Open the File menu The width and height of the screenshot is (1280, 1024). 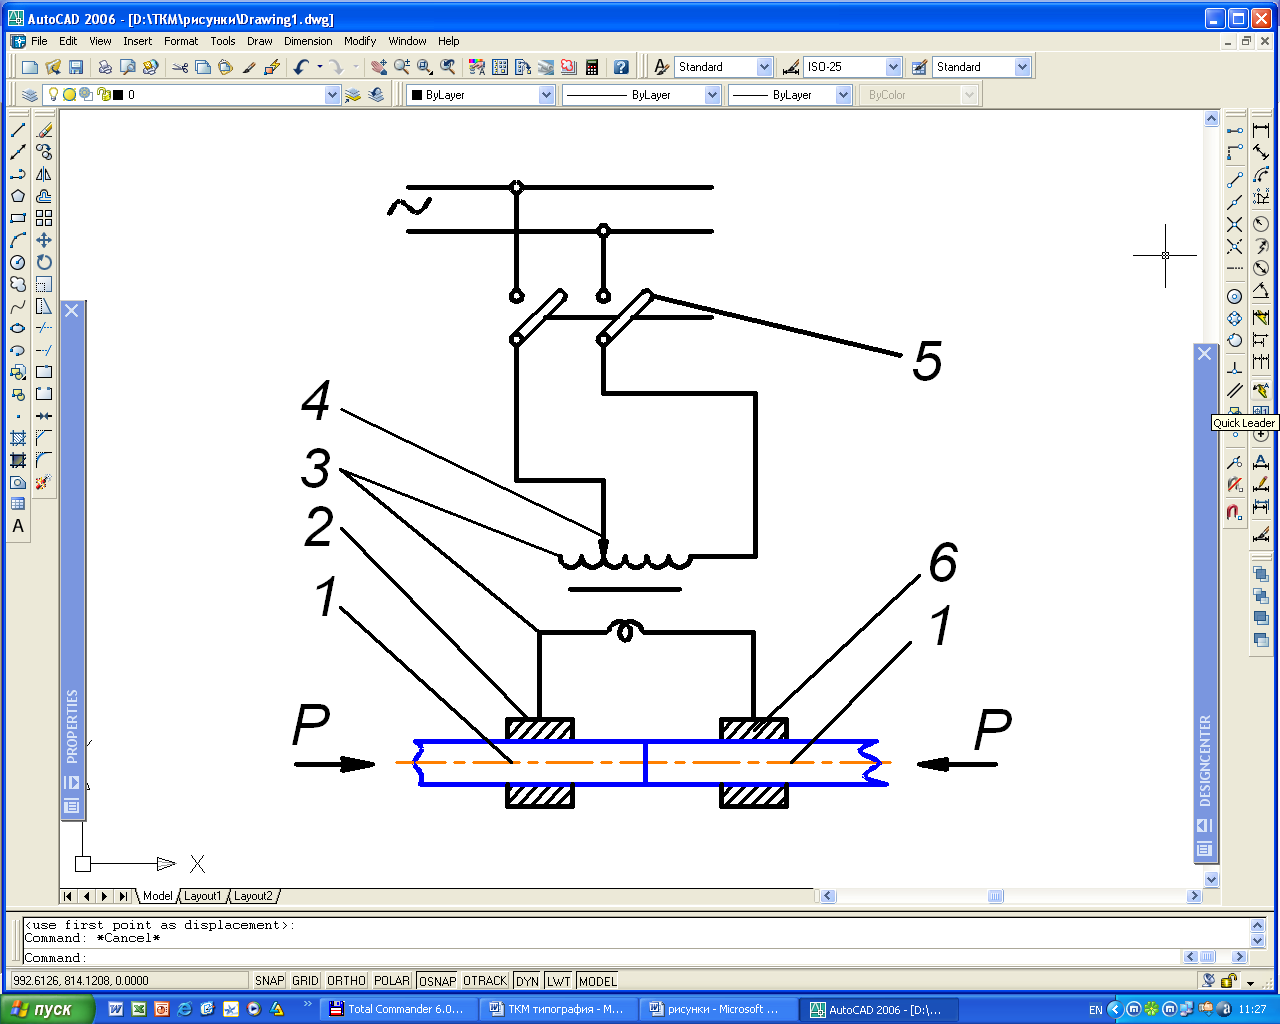pyautogui.click(x=39, y=41)
